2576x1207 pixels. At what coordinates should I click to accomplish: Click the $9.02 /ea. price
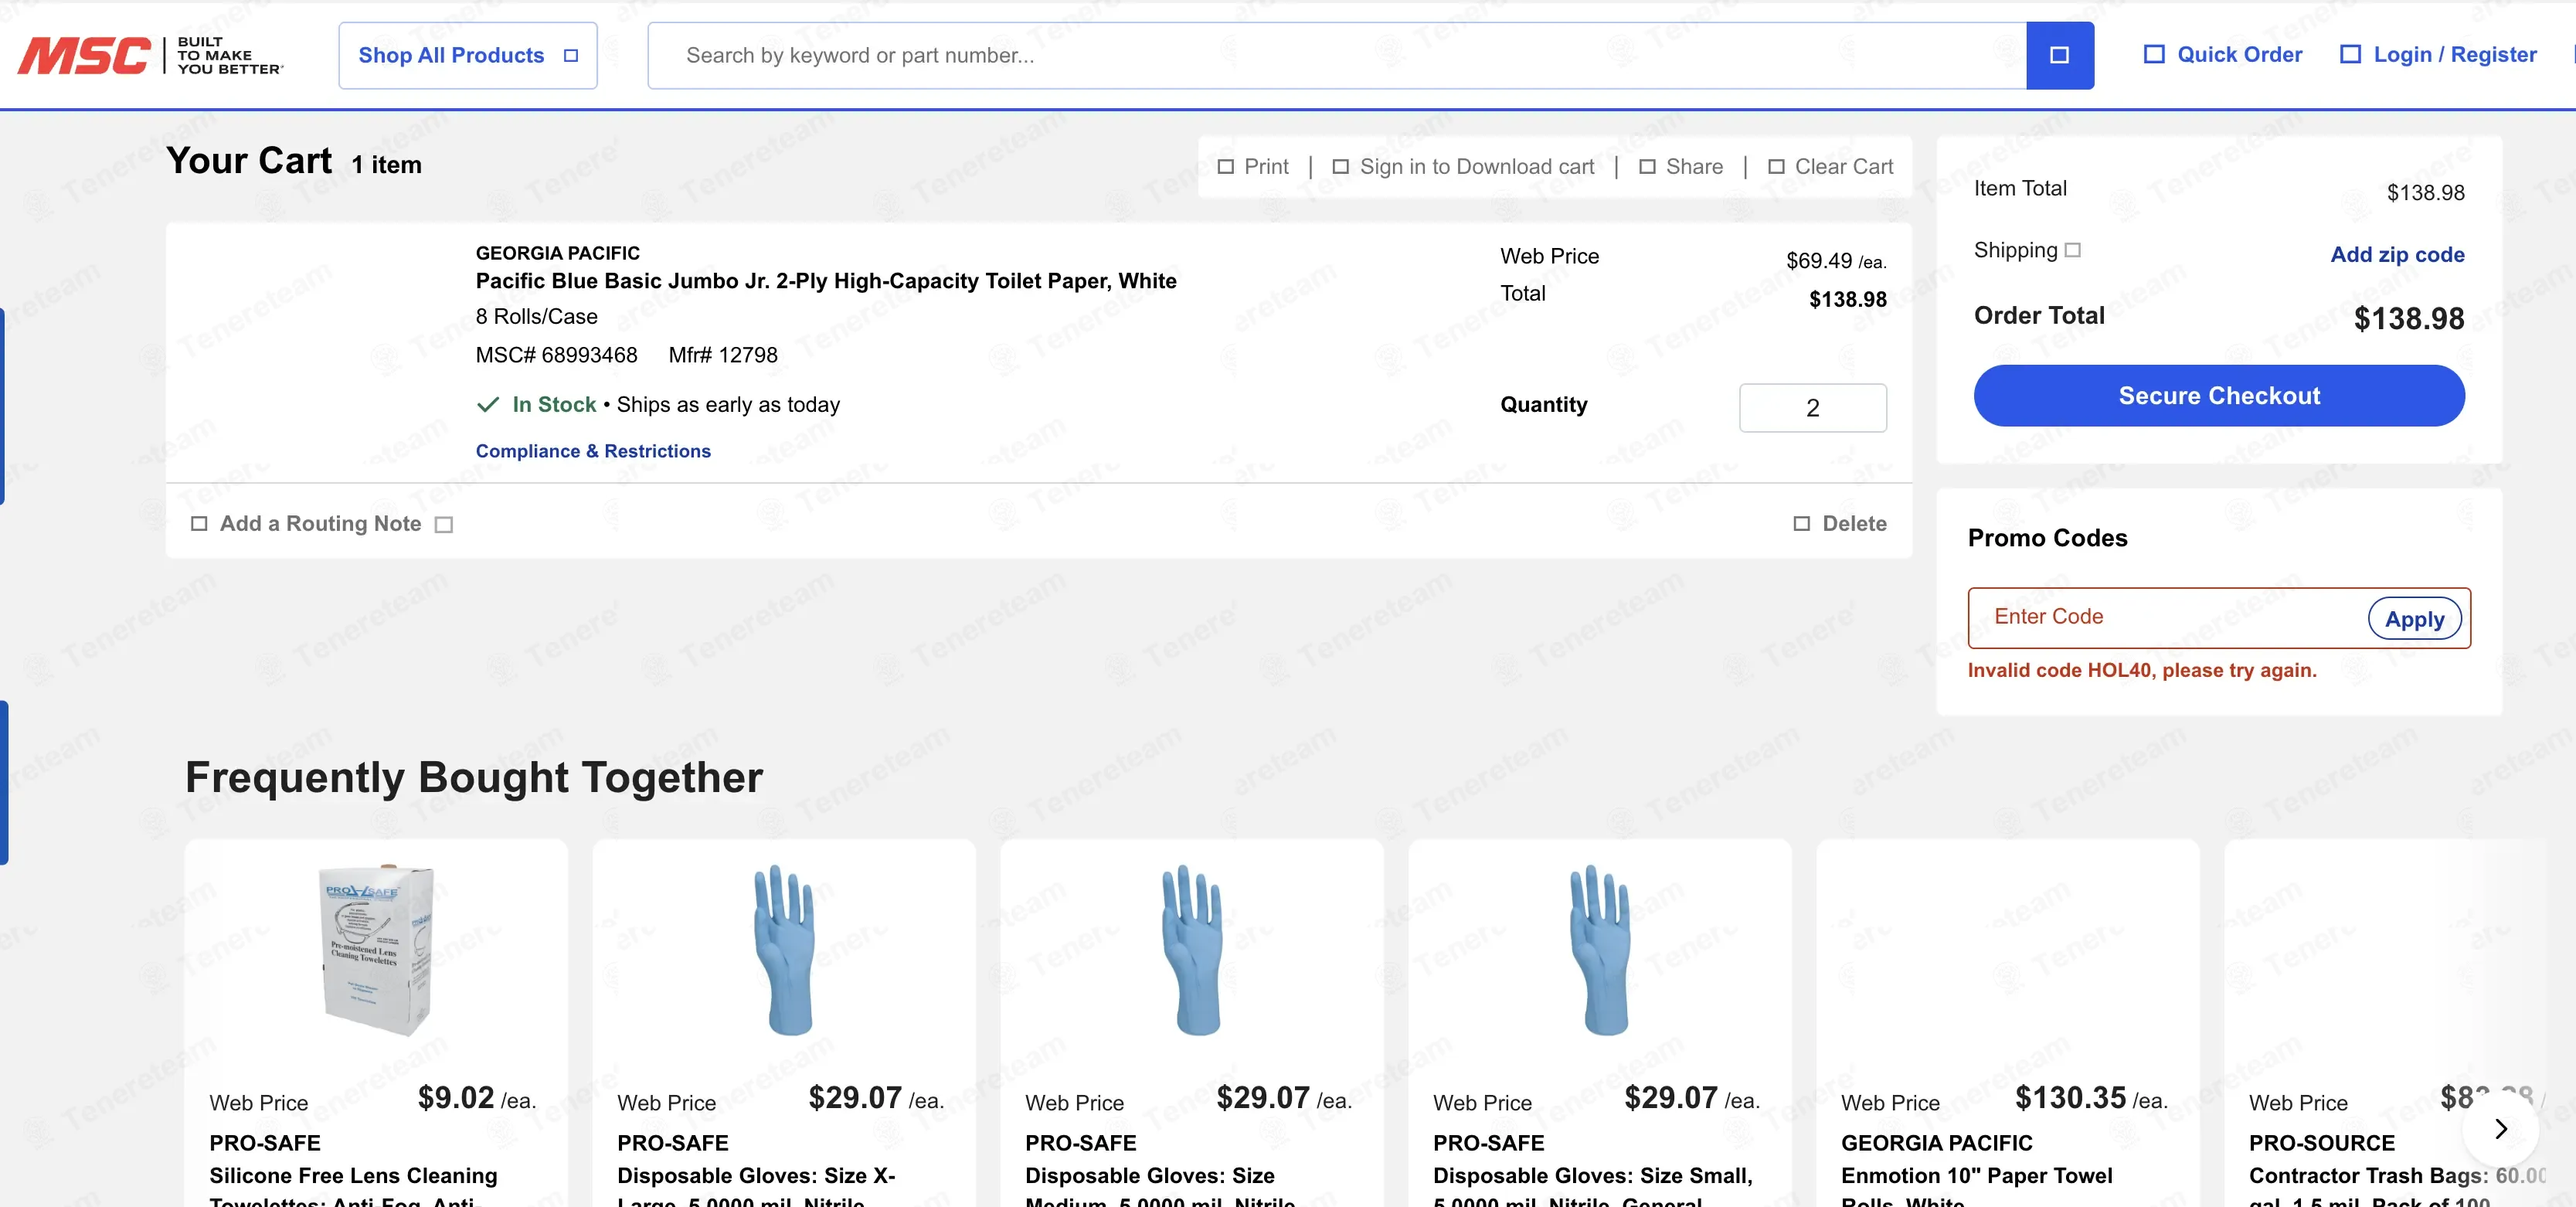click(x=477, y=1098)
